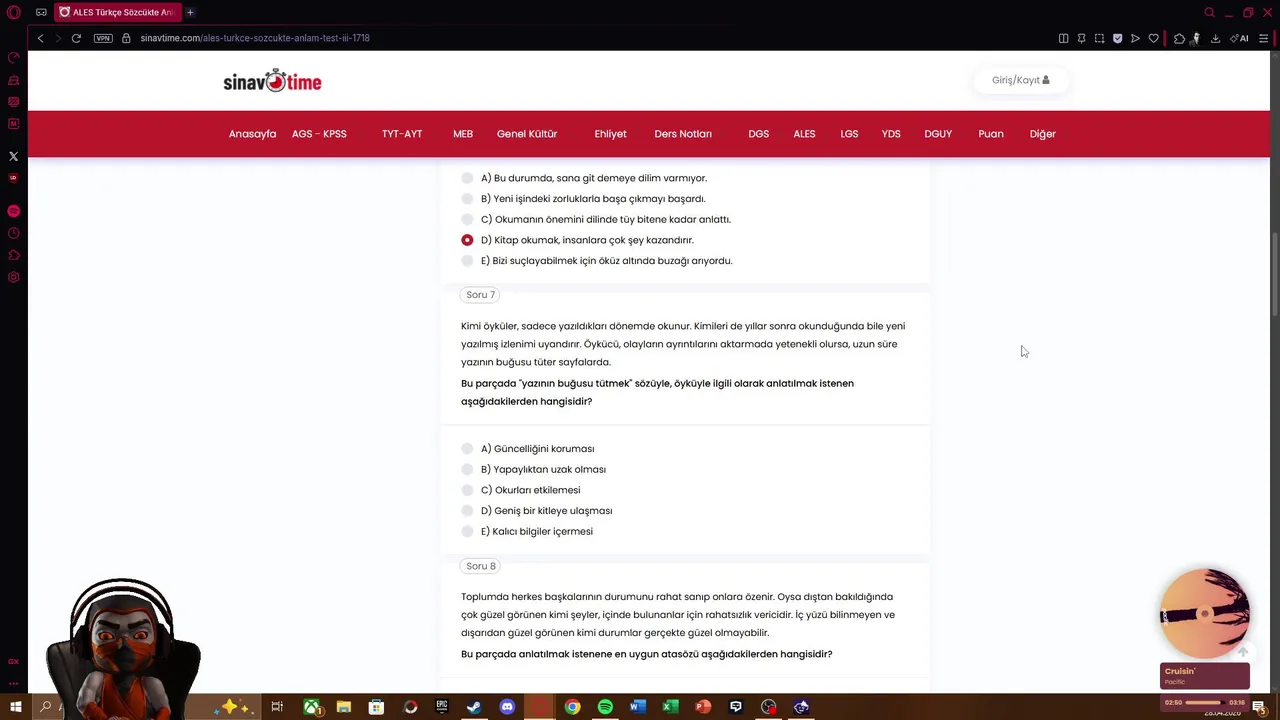Screen dimensions: 1280x720
Task: Click the Windows Start button
Action: pos(14,707)
